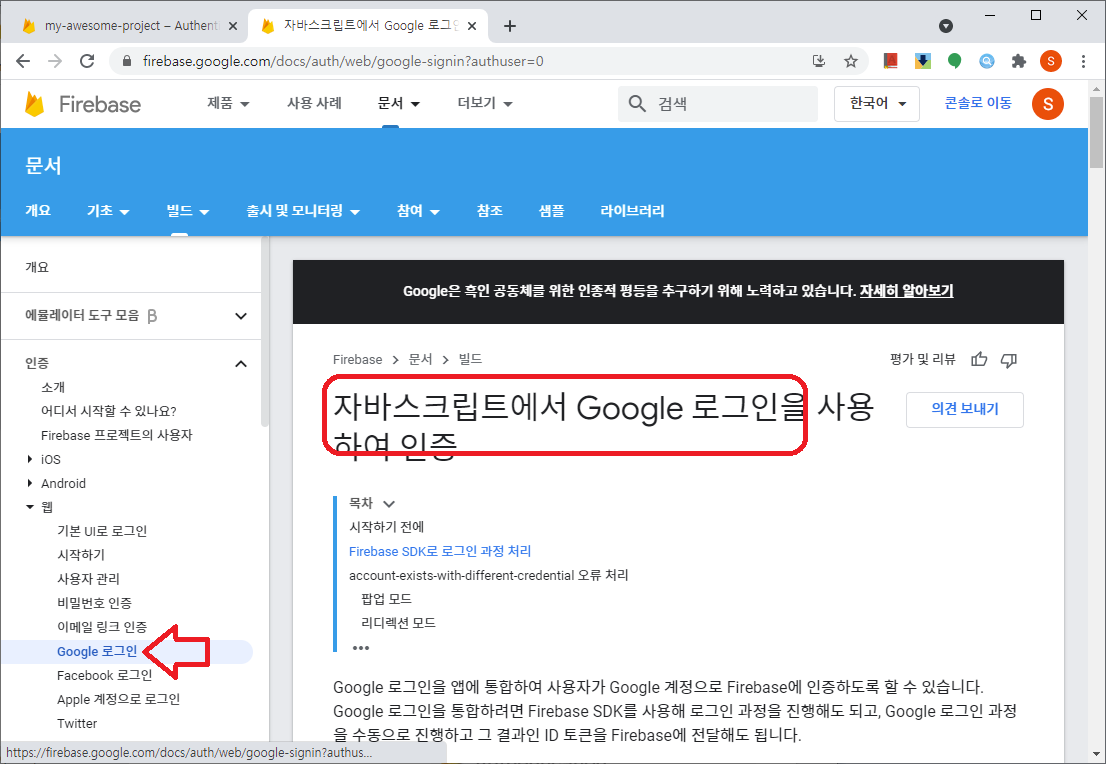1106x764 pixels.
Task: Click the blue download arrow extension icon
Action: pos(923,61)
